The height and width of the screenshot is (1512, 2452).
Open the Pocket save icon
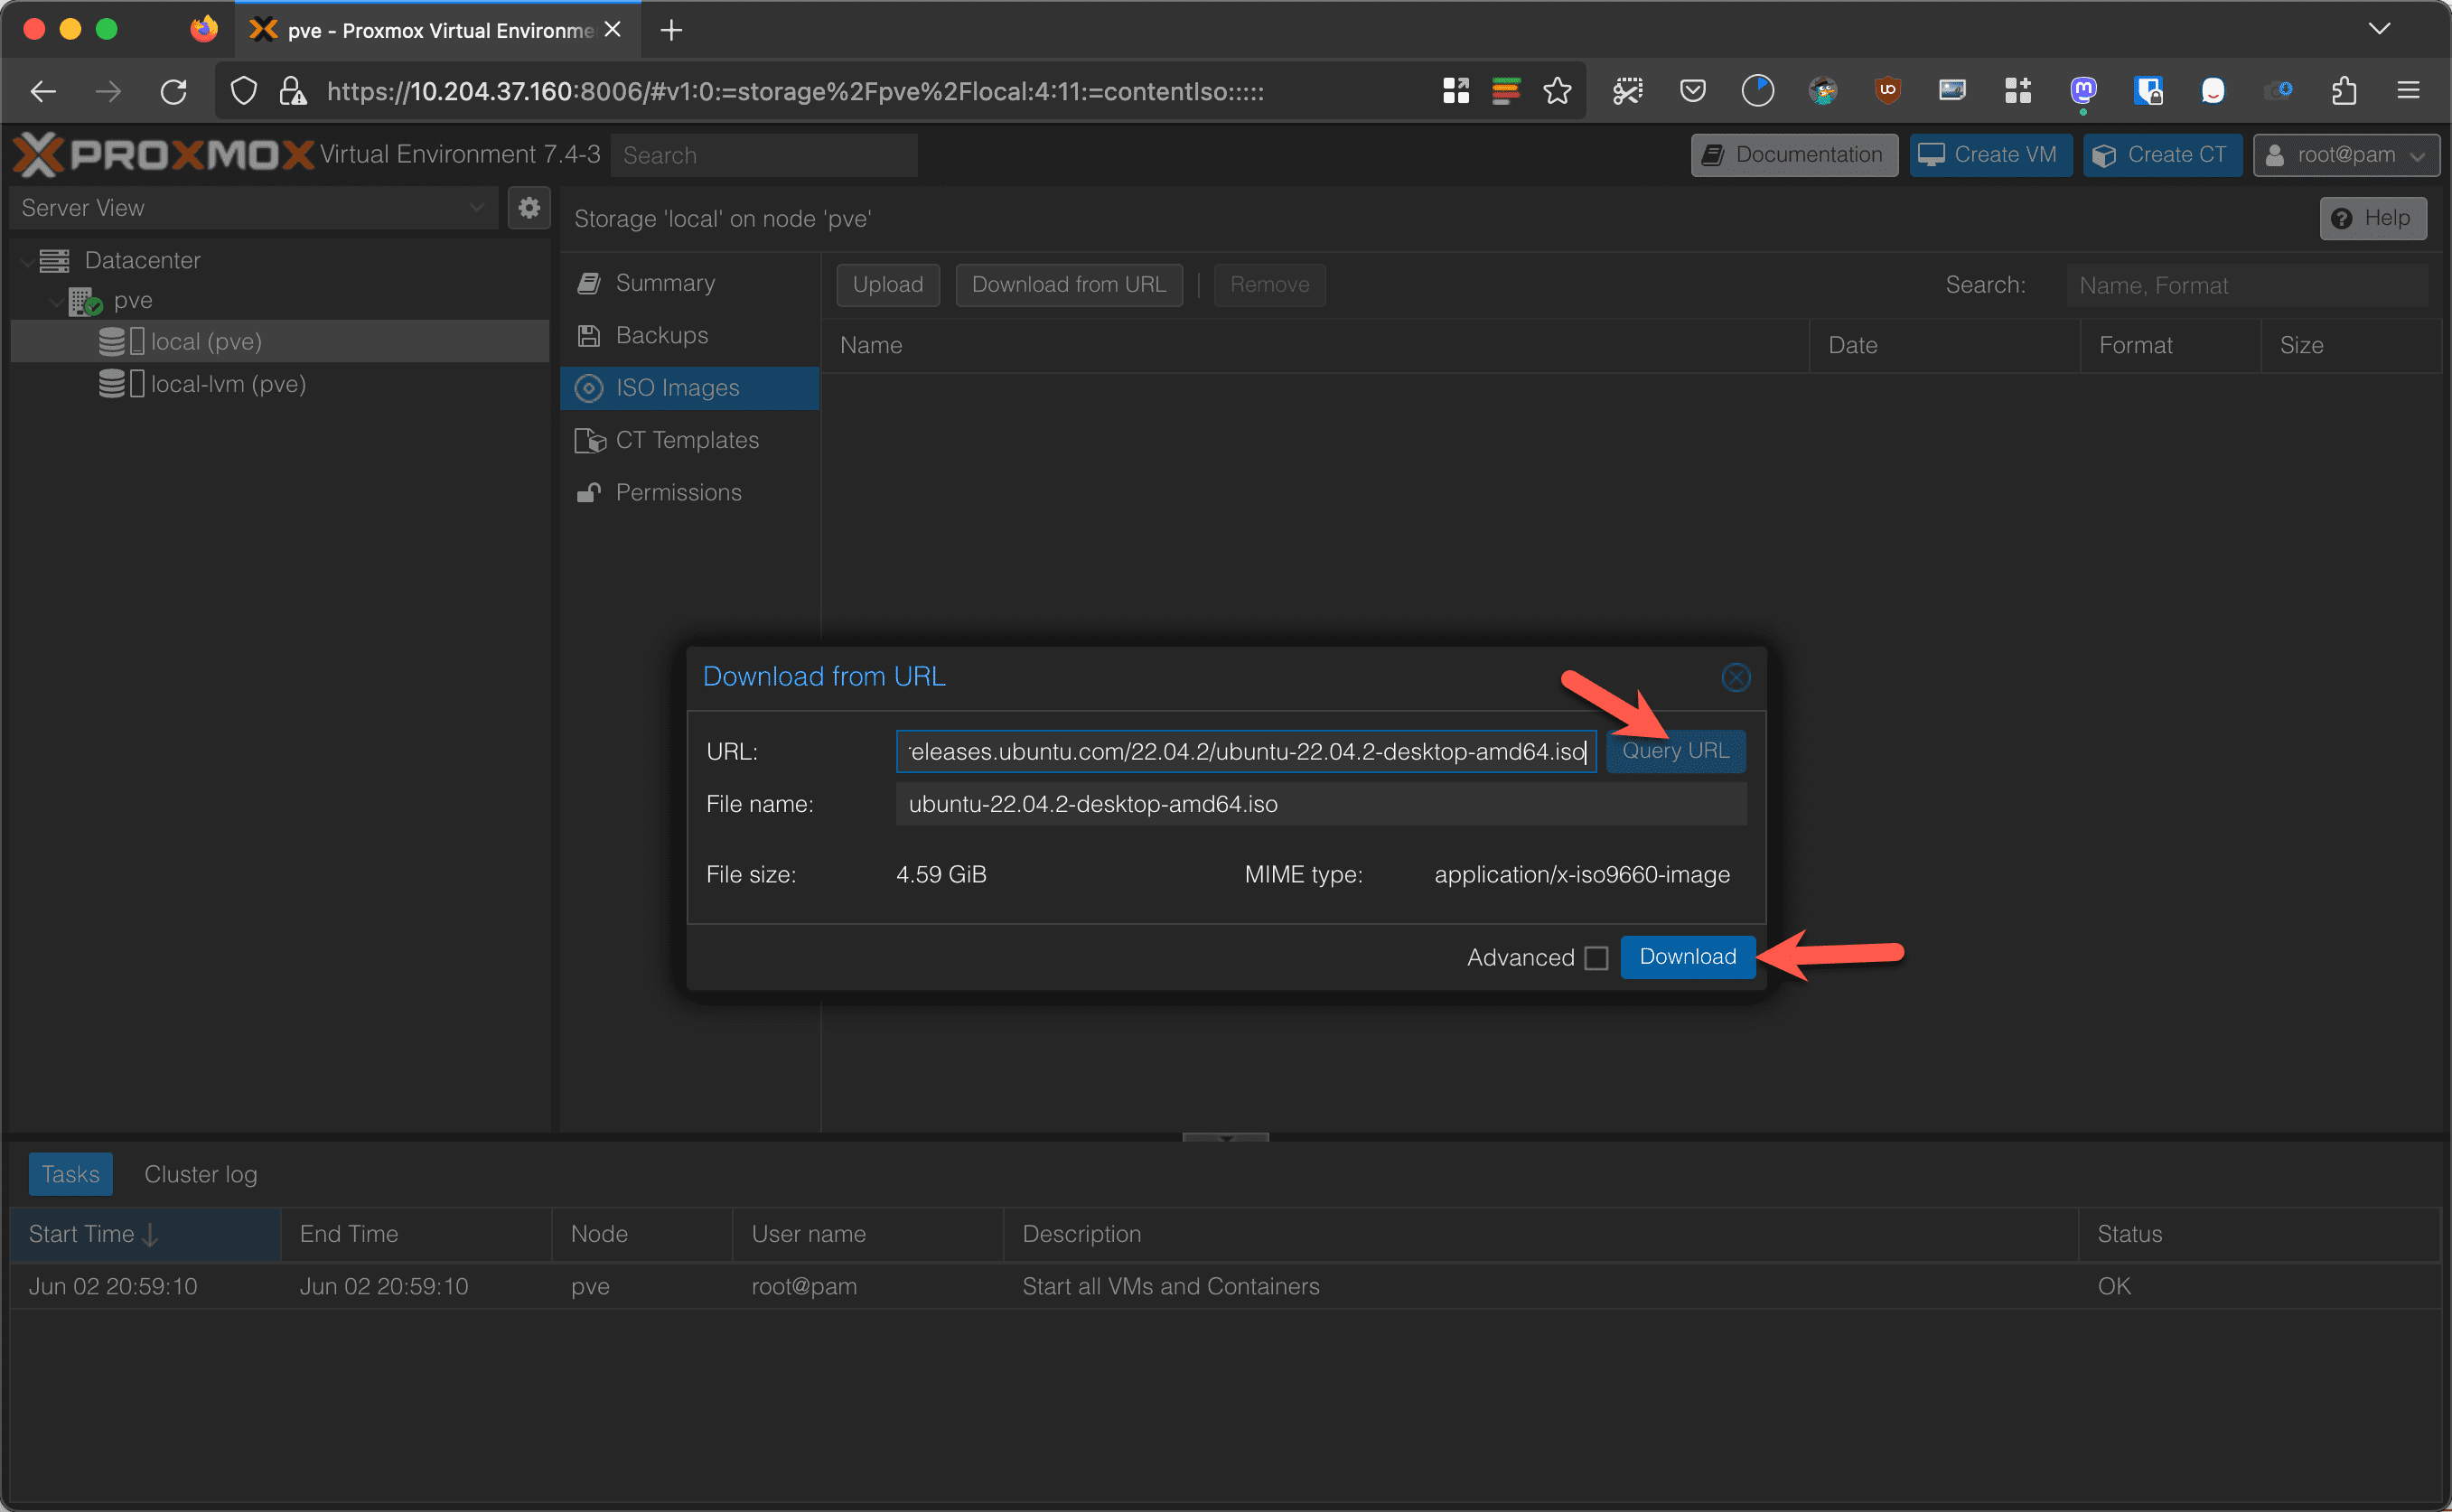point(1692,91)
